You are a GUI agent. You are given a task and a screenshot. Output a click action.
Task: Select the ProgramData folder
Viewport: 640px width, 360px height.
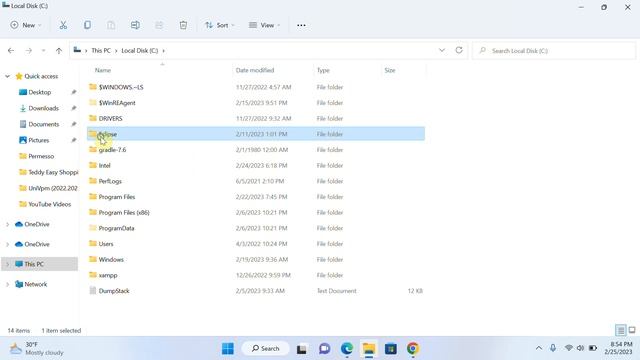tap(116, 228)
